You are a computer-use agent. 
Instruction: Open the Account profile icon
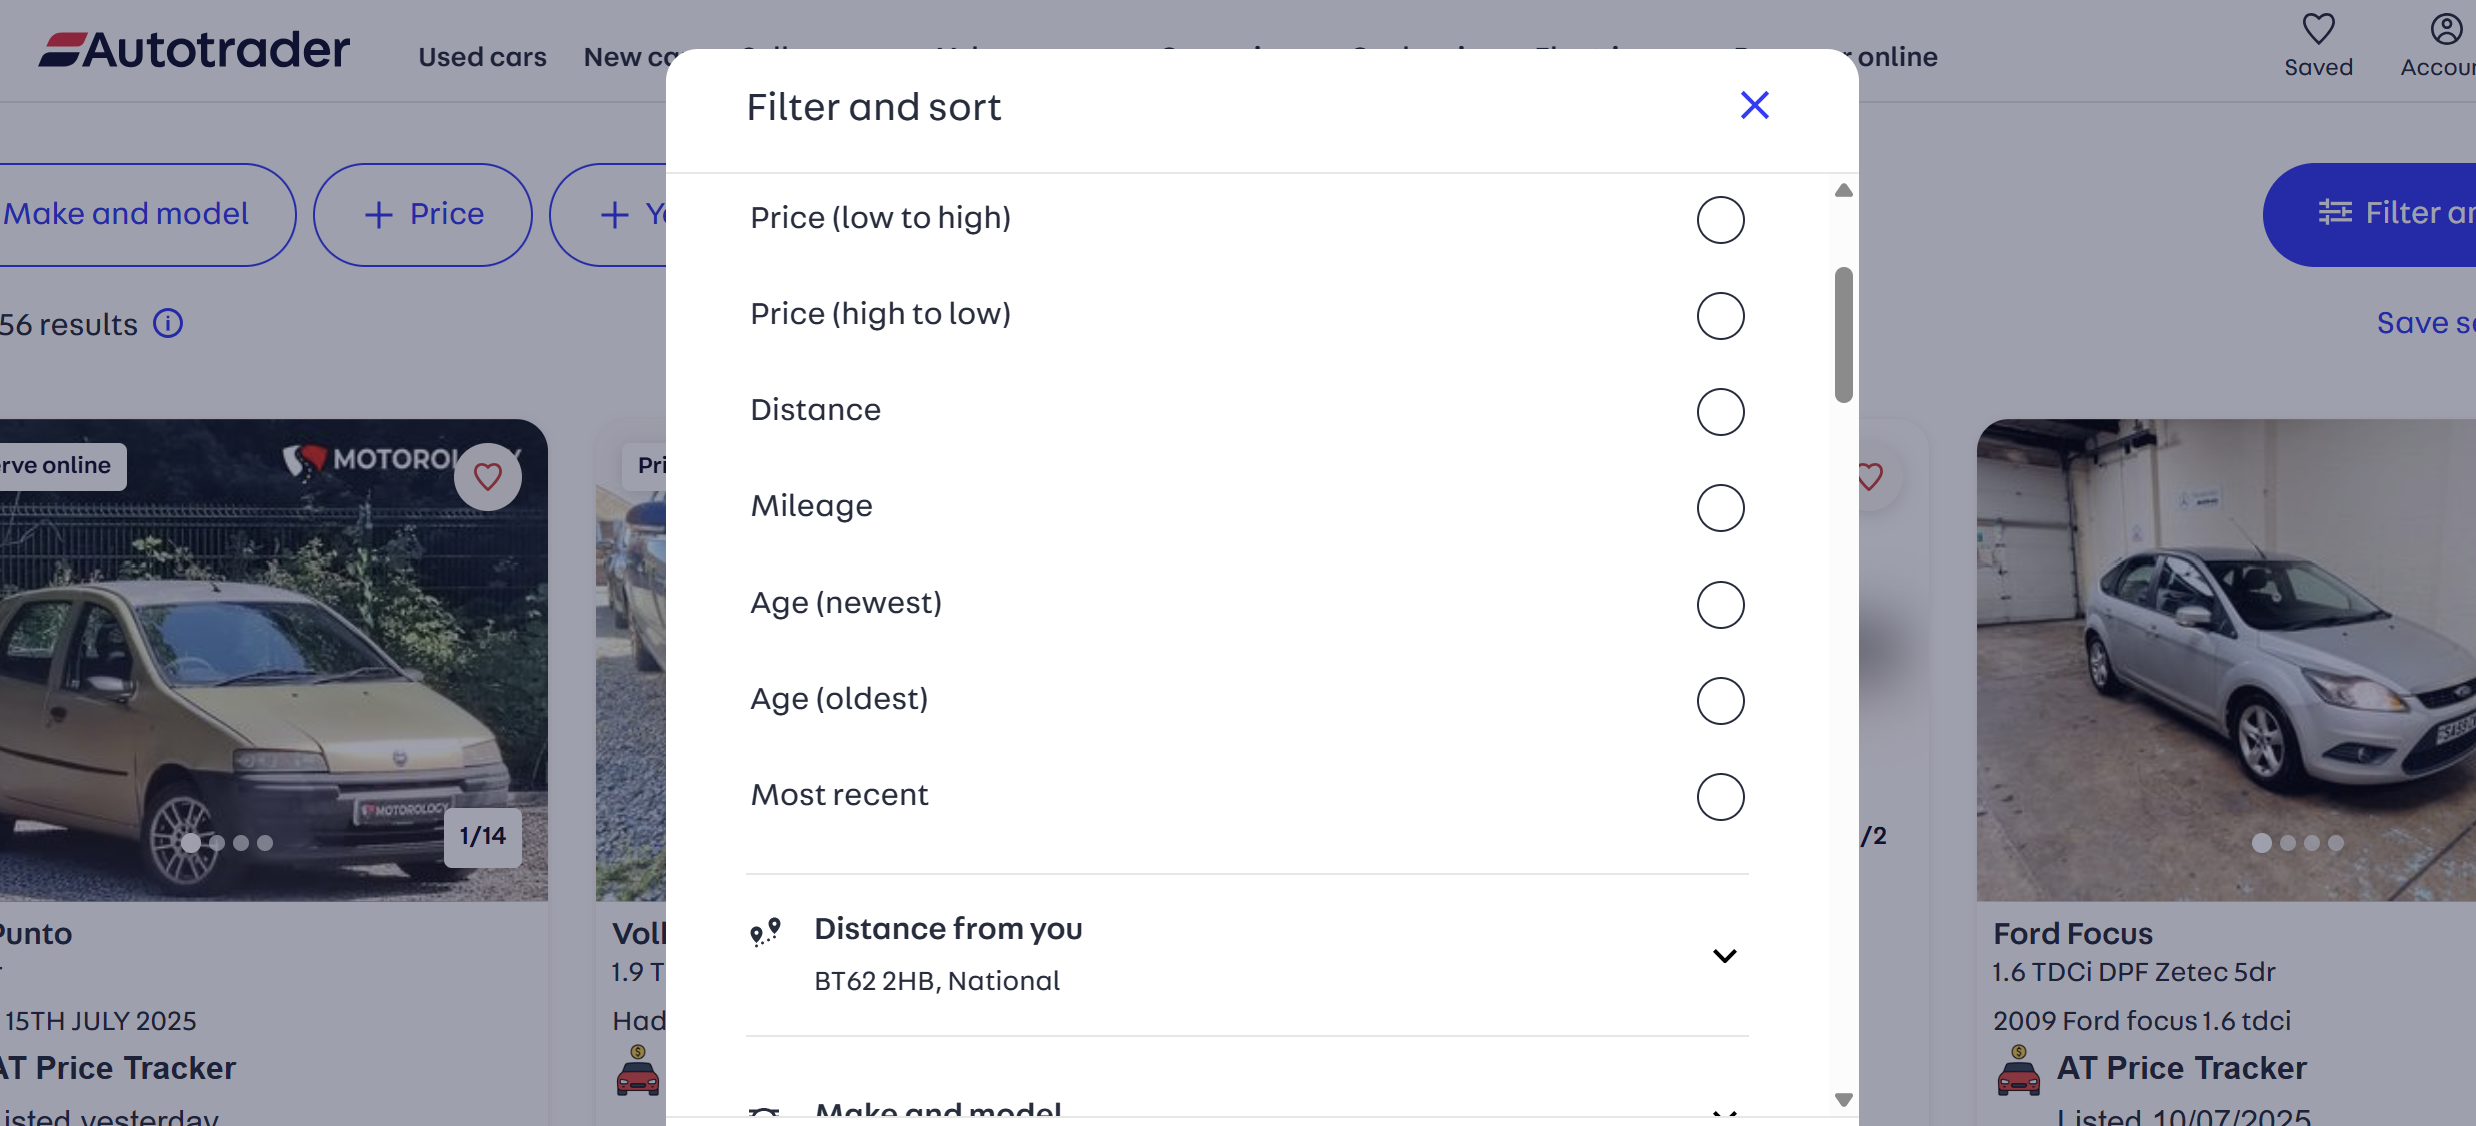click(x=2446, y=30)
